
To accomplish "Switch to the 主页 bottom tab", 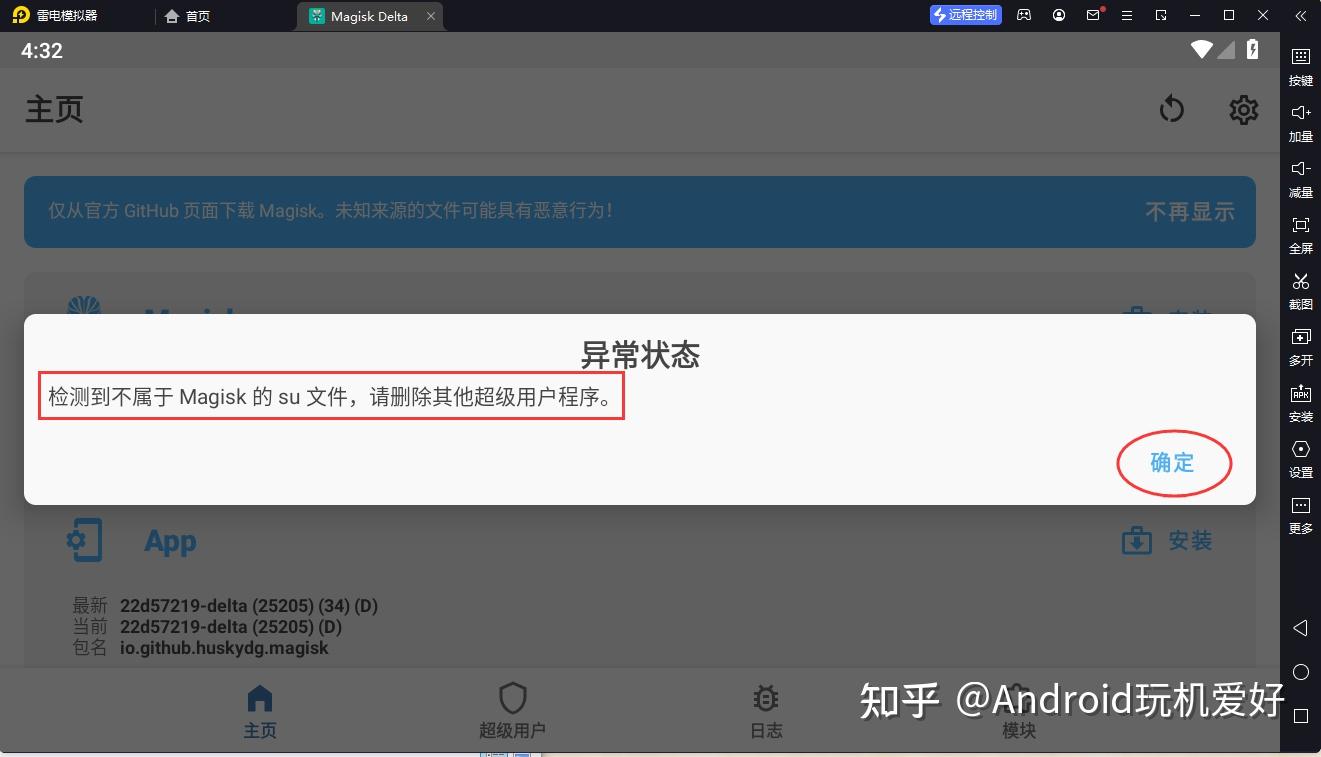I will pyautogui.click(x=260, y=711).
